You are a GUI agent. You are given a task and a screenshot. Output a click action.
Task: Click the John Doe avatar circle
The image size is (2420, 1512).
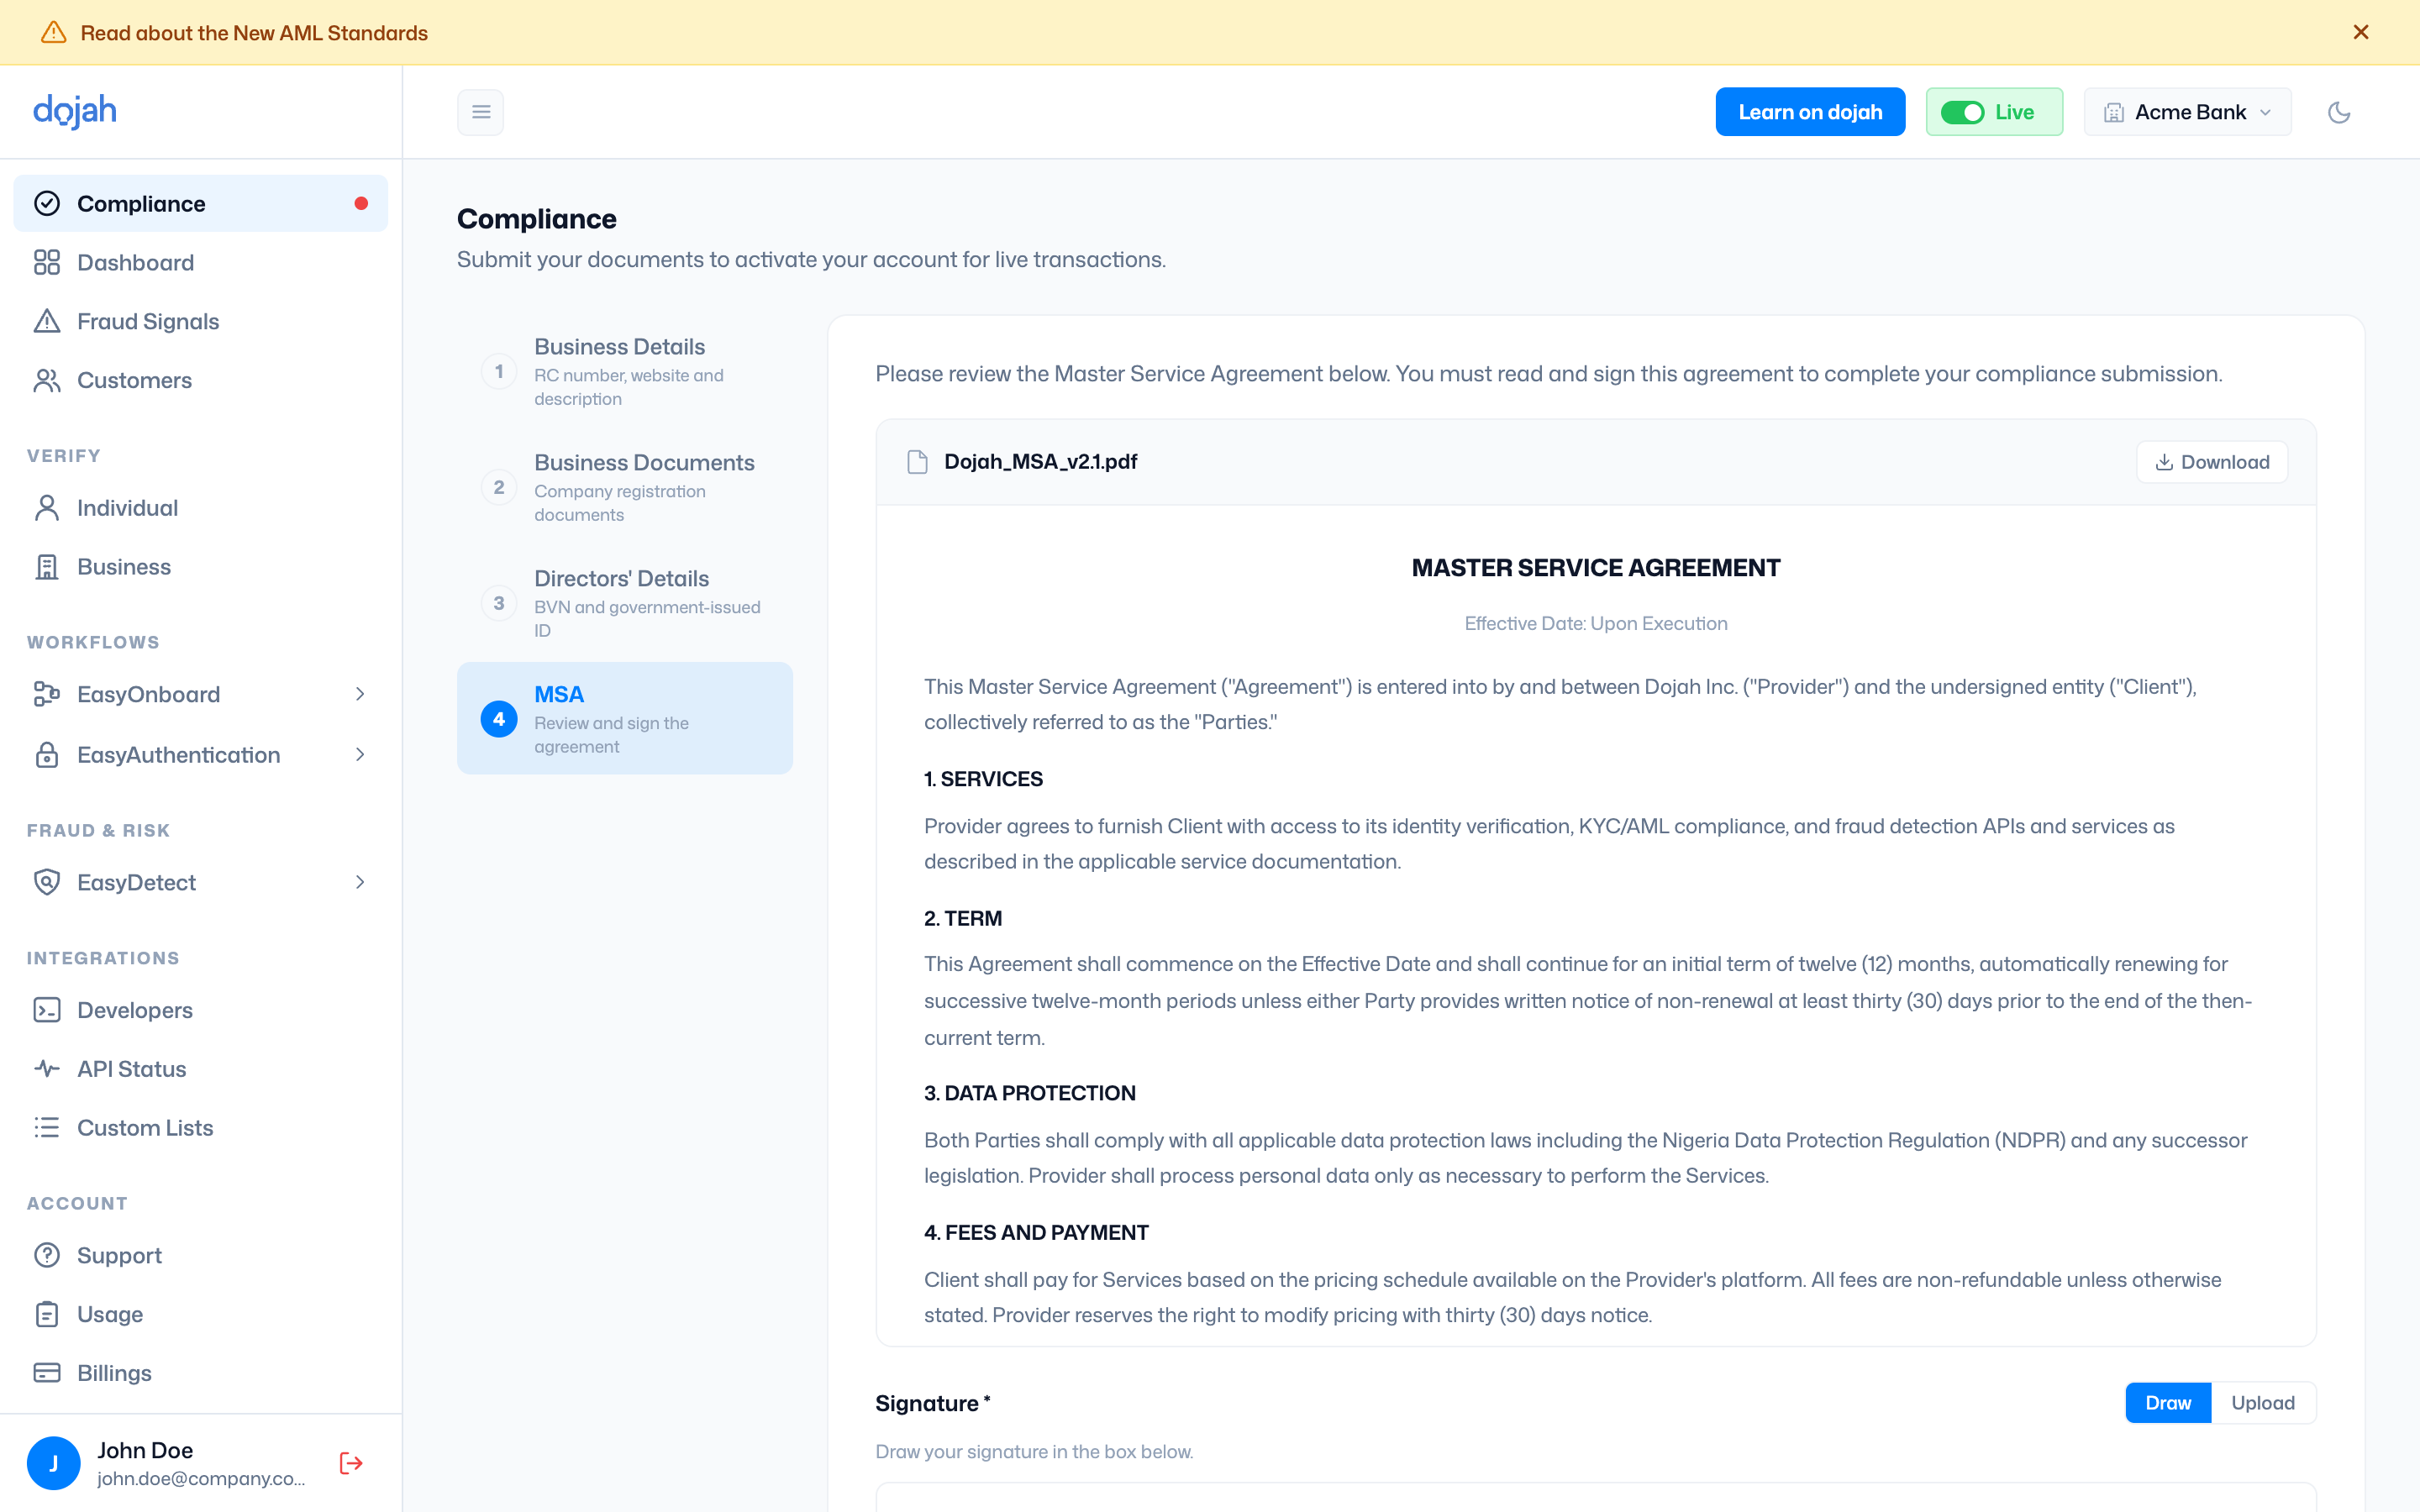(x=54, y=1463)
